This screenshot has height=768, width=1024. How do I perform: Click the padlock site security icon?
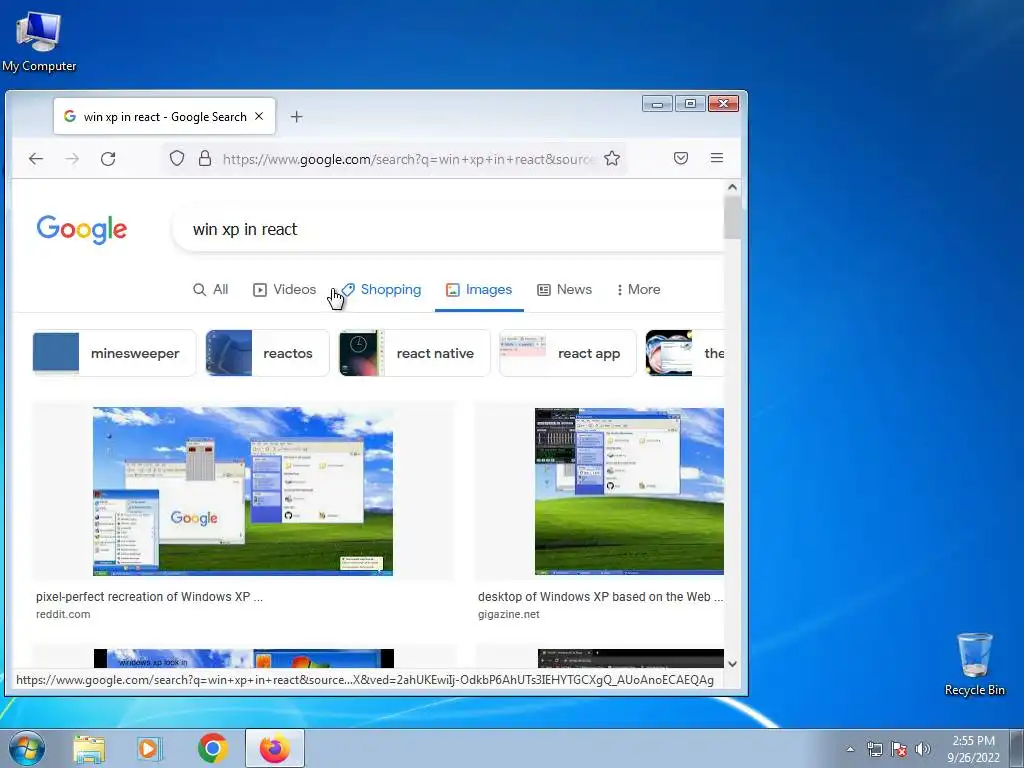(x=205, y=159)
